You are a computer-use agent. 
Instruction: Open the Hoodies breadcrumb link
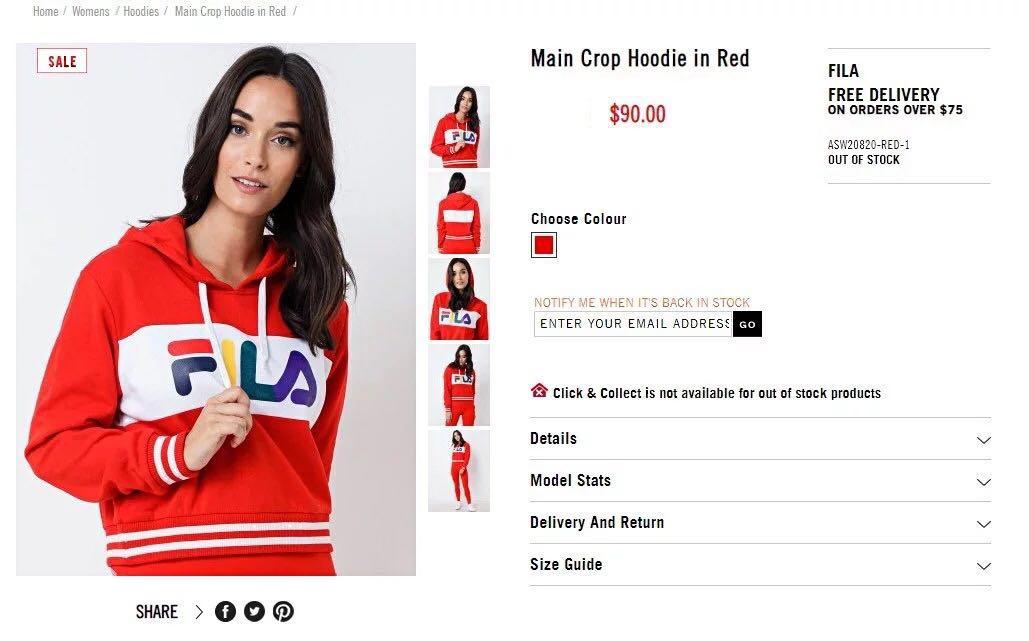click(x=141, y=11)
